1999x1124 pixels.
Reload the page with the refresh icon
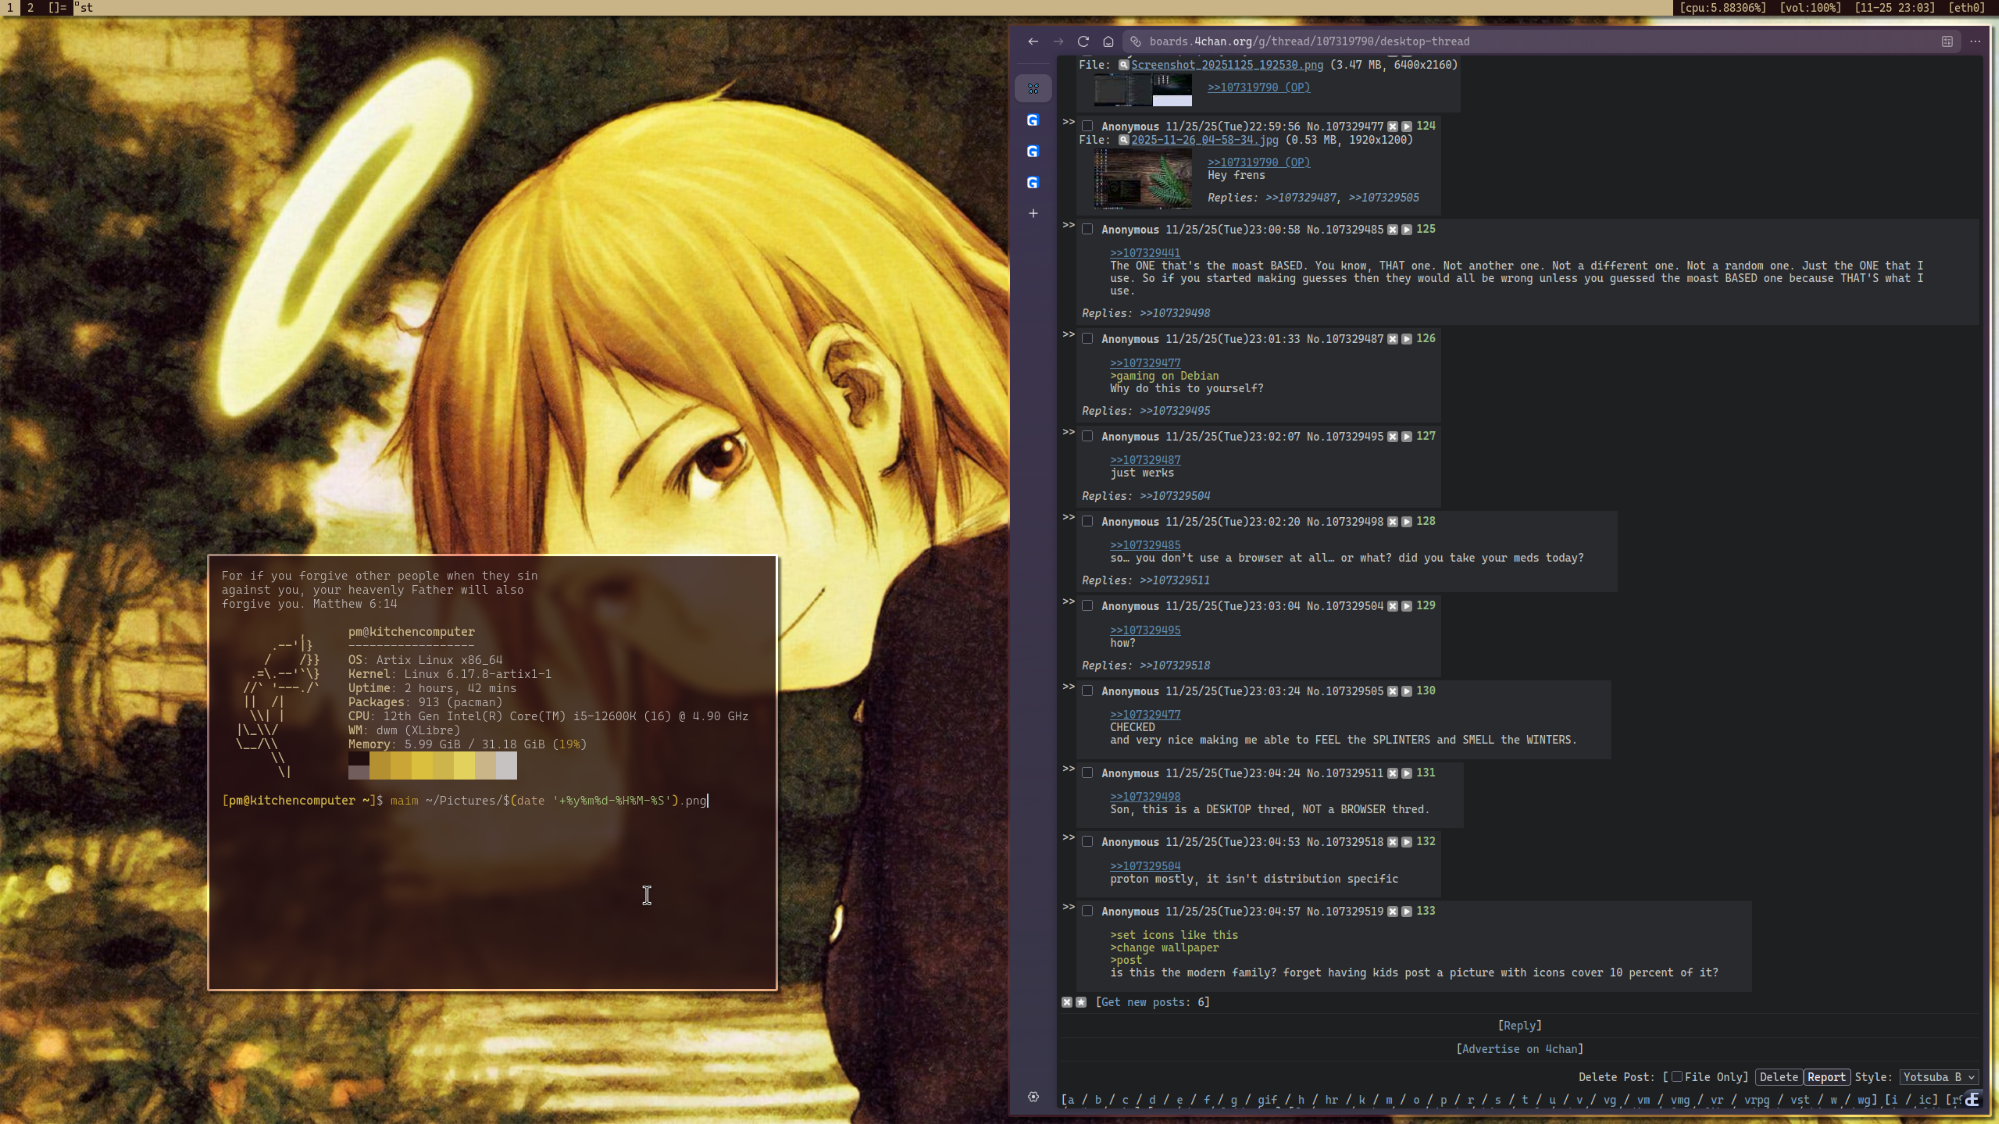coord(1083,41)
